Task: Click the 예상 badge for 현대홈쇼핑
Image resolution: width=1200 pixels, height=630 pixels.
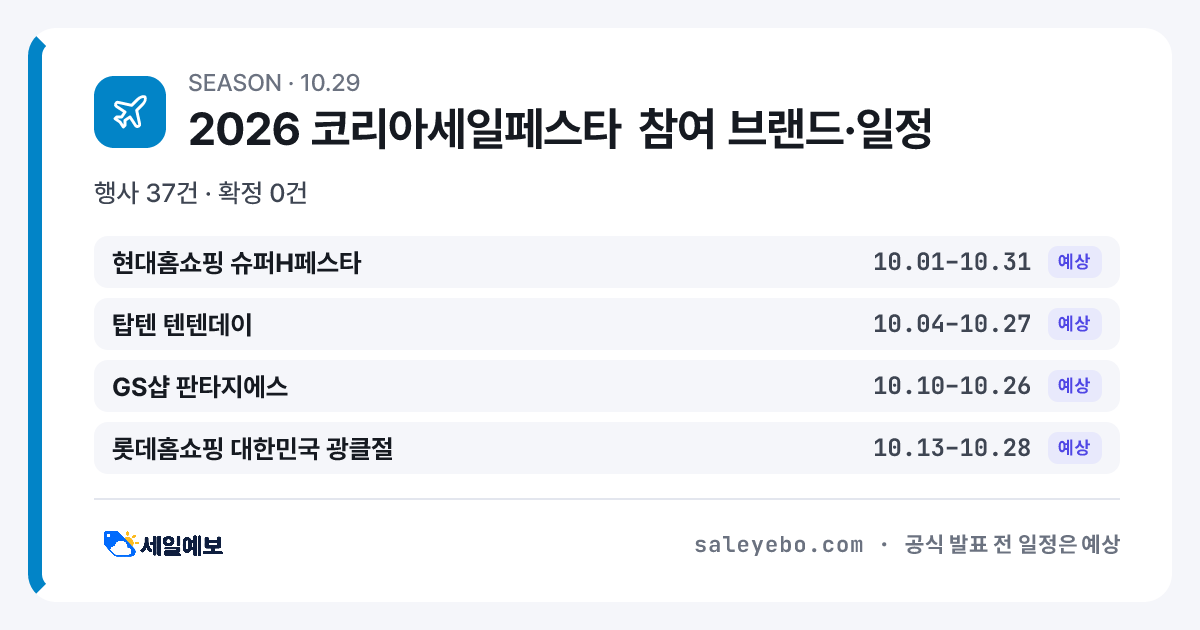Action: (x=1074, y=262)
